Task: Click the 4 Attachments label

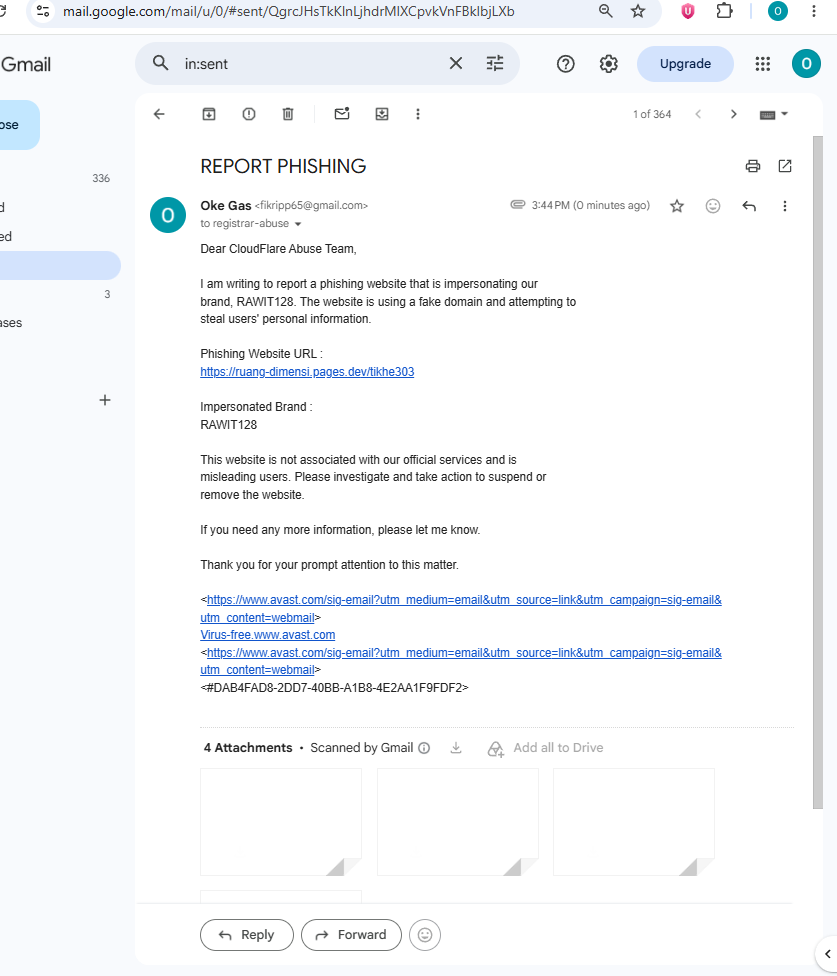Action: [x=248, y=748]
